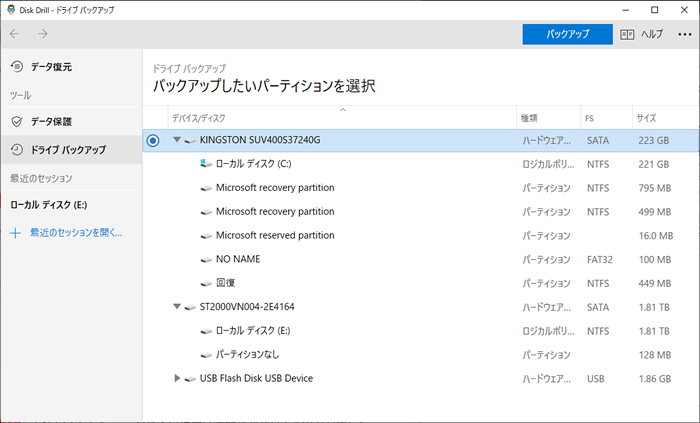The height and width of the screenshot is (423, 700).
Task: Click the forward navigation arrow
Action: tap(42, 34)
